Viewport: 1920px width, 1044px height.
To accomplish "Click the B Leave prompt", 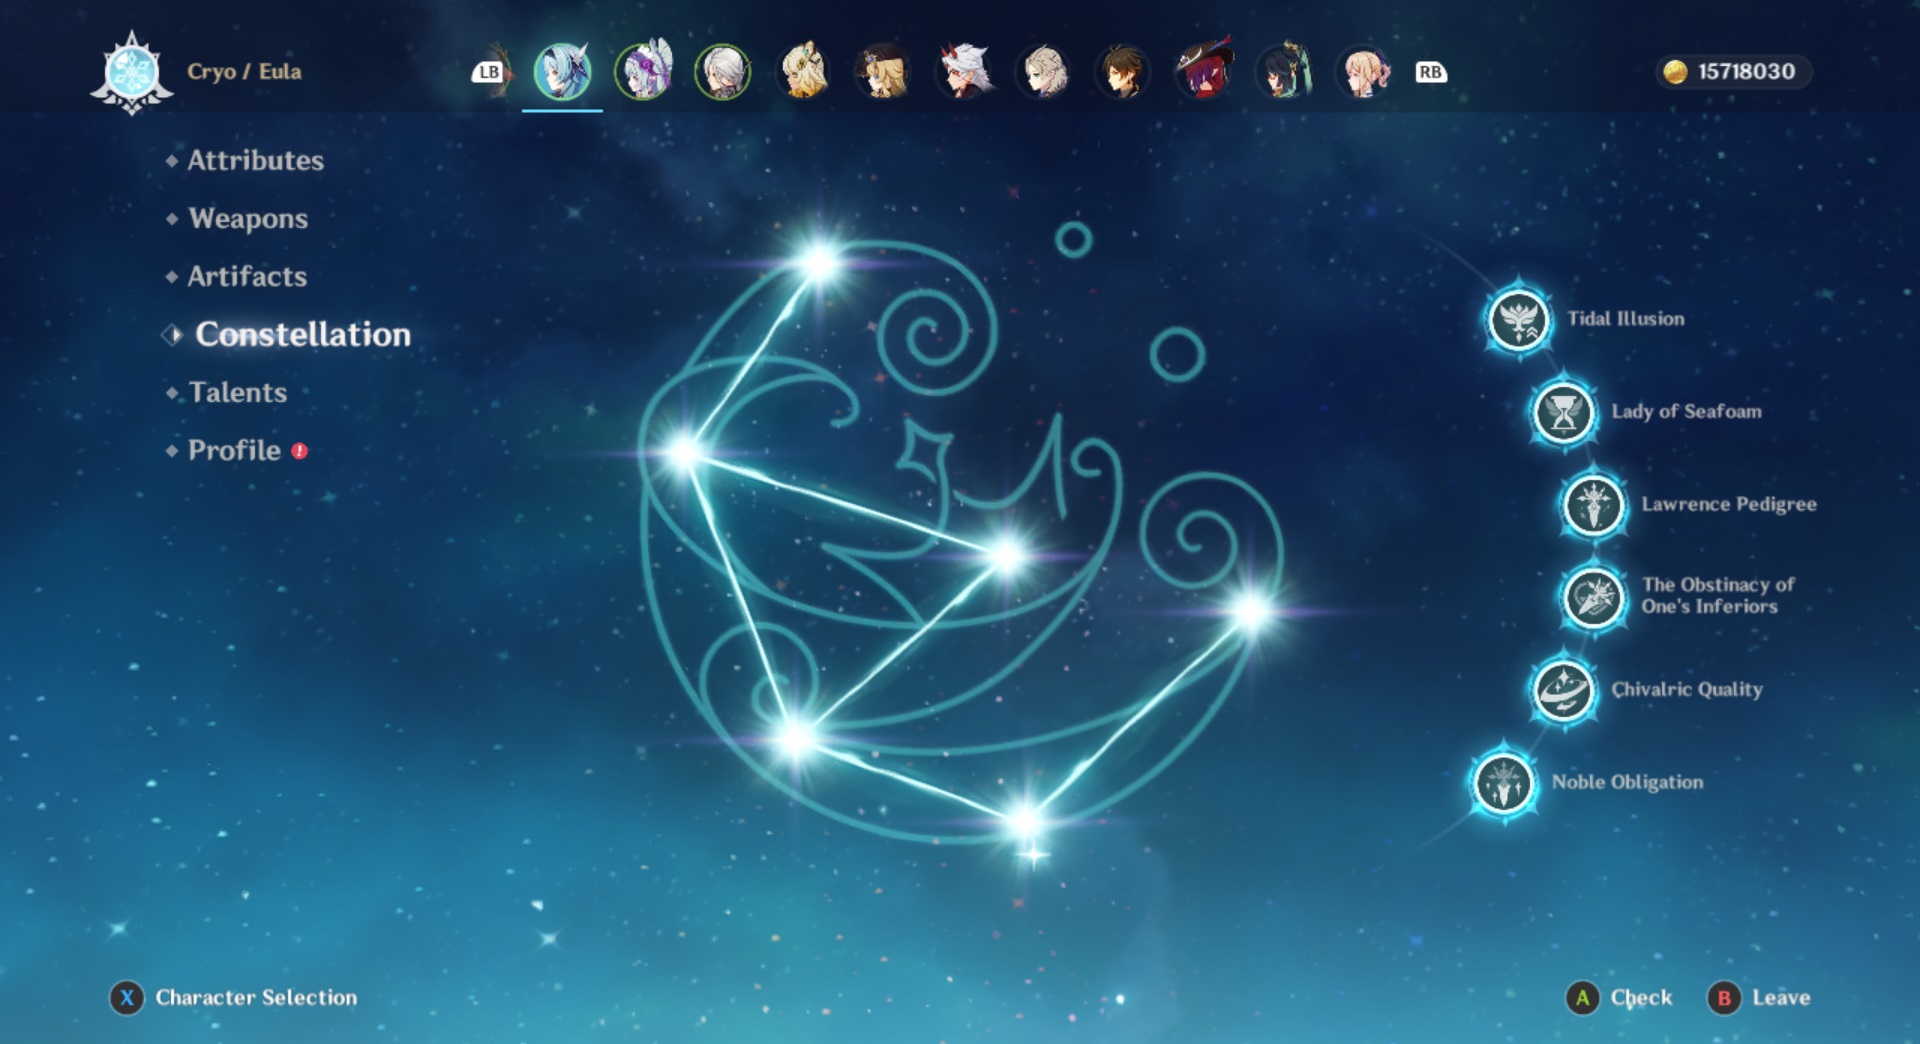I will 1759,997.
